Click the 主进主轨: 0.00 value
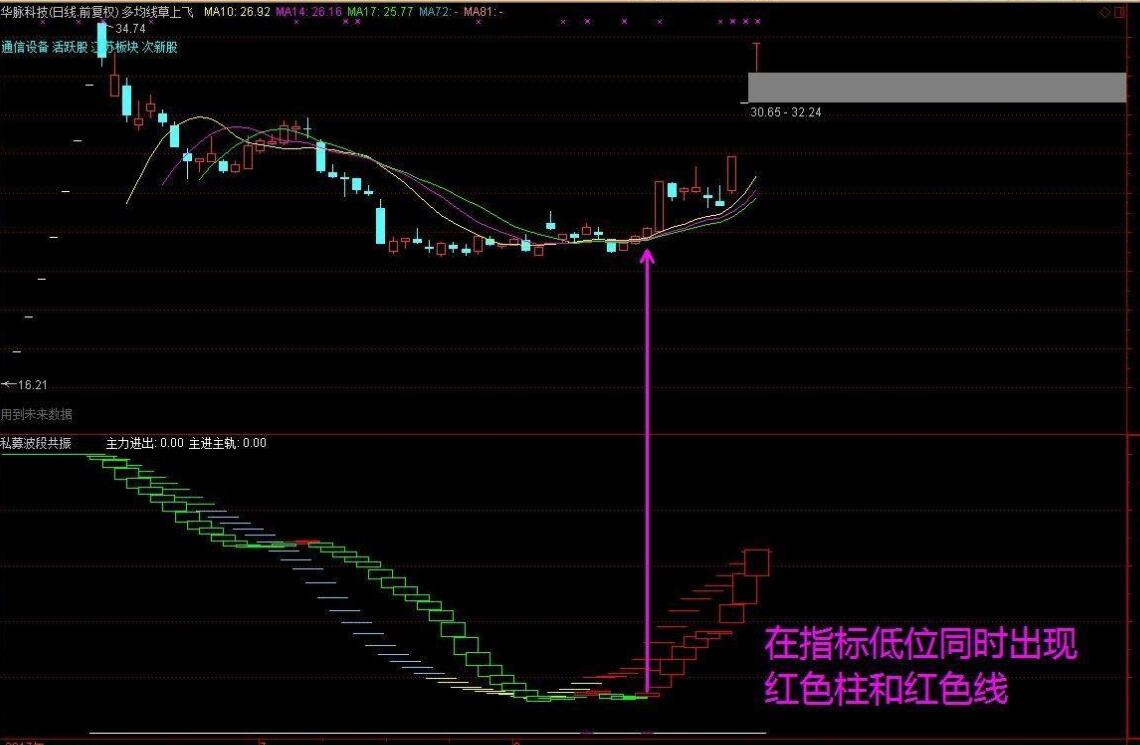Screen dimensions: 1140x745 pos(228,443)
